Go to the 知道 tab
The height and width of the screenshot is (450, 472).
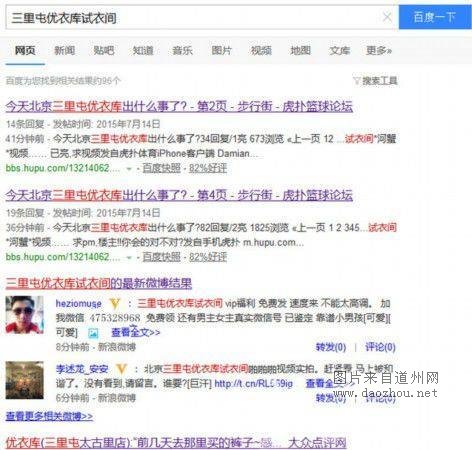pyautogui.click(x=143, y=50)
